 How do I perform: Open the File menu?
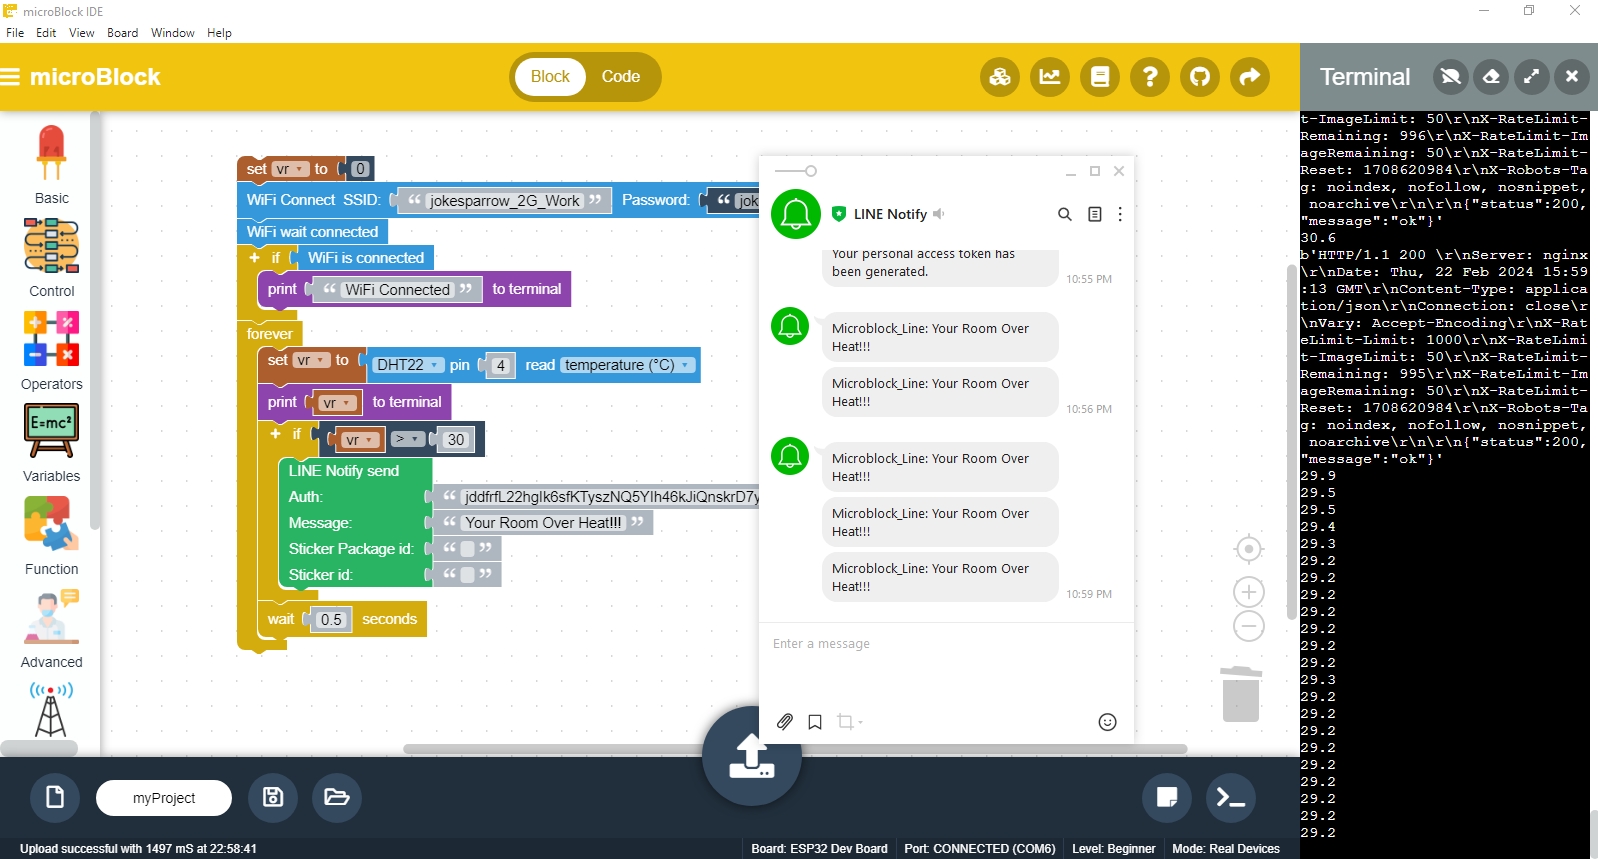pyautogui.click(x=15, y=33)
